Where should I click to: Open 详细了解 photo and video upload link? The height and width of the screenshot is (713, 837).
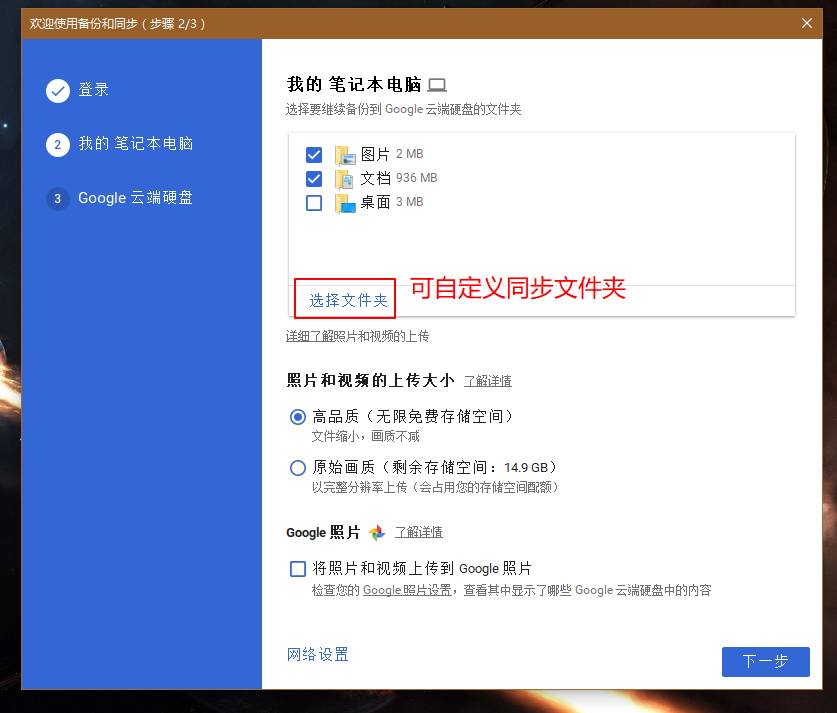310,336
